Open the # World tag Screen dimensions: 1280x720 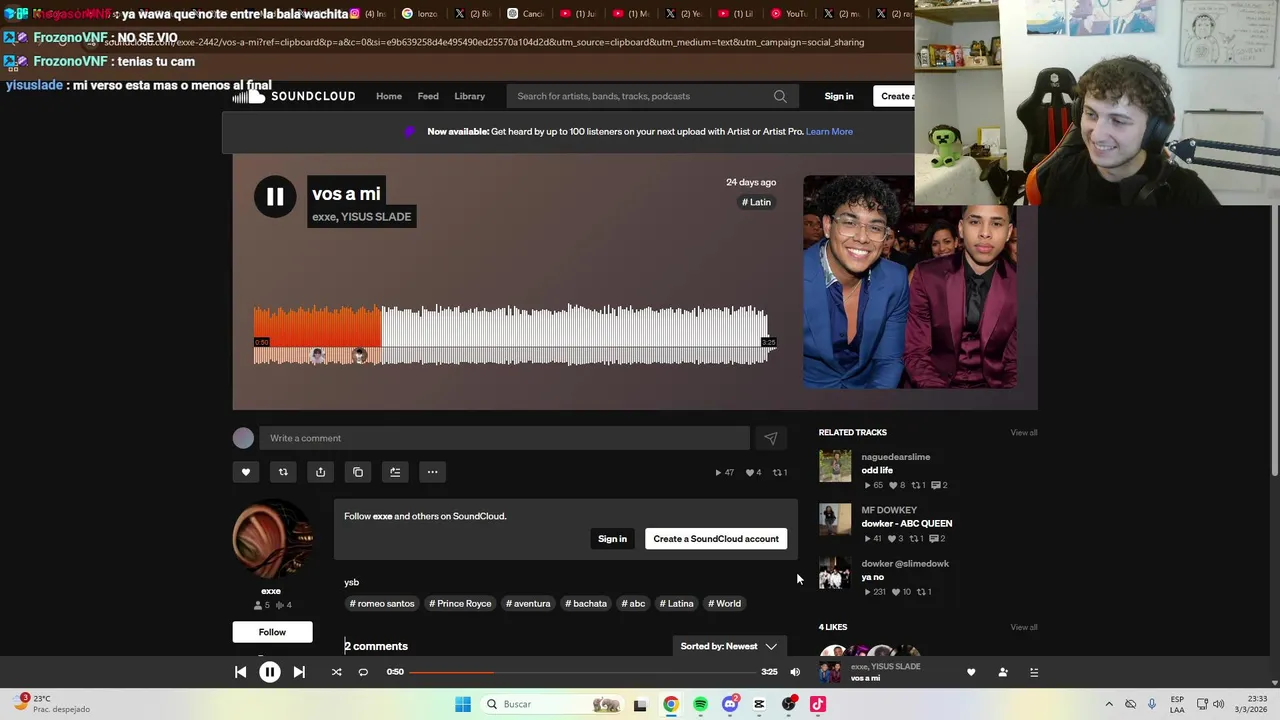click(x=725, y=603)
